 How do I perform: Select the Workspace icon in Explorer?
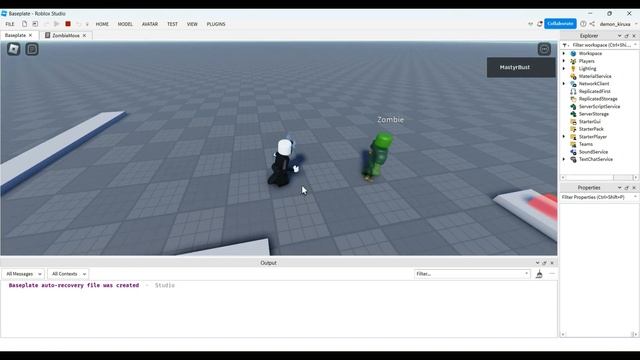pos(573,53)
